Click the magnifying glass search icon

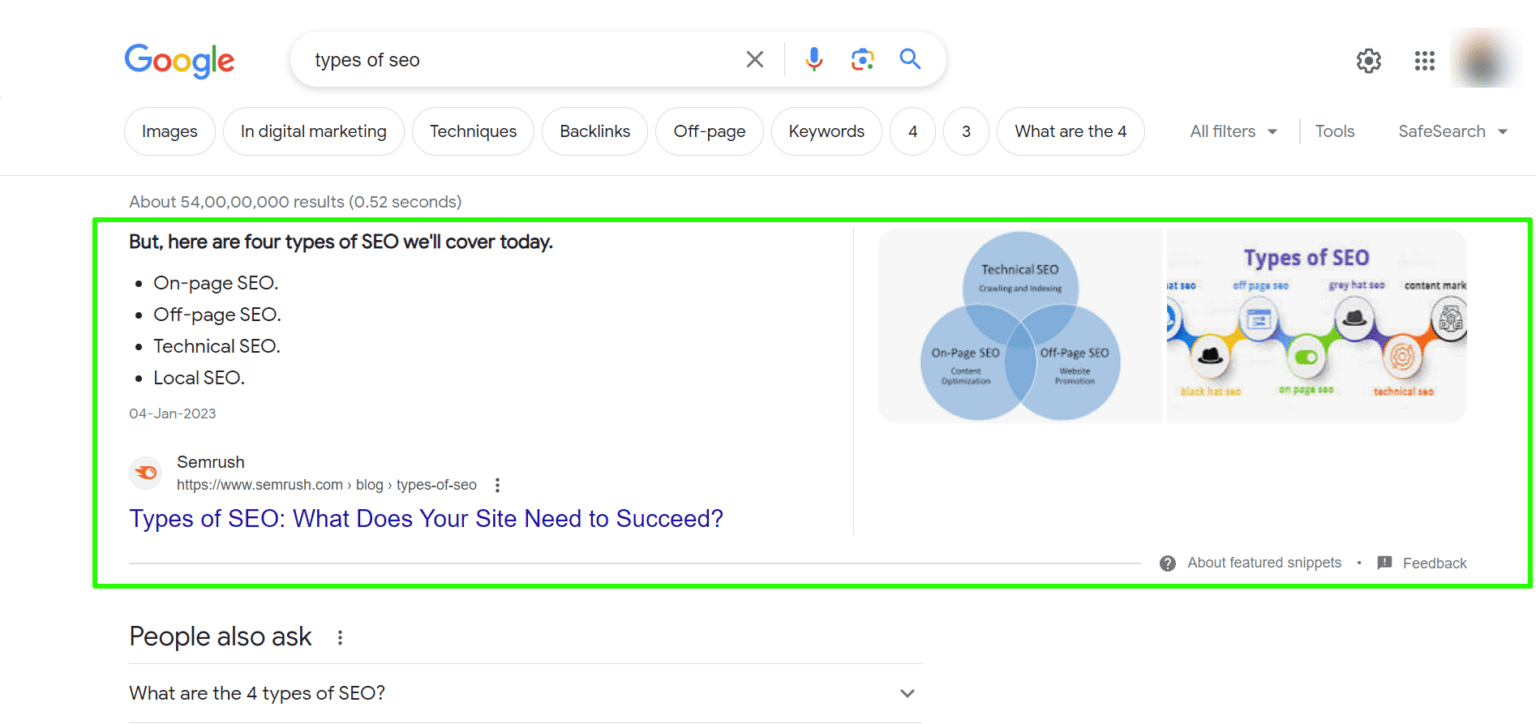(909, 59)
